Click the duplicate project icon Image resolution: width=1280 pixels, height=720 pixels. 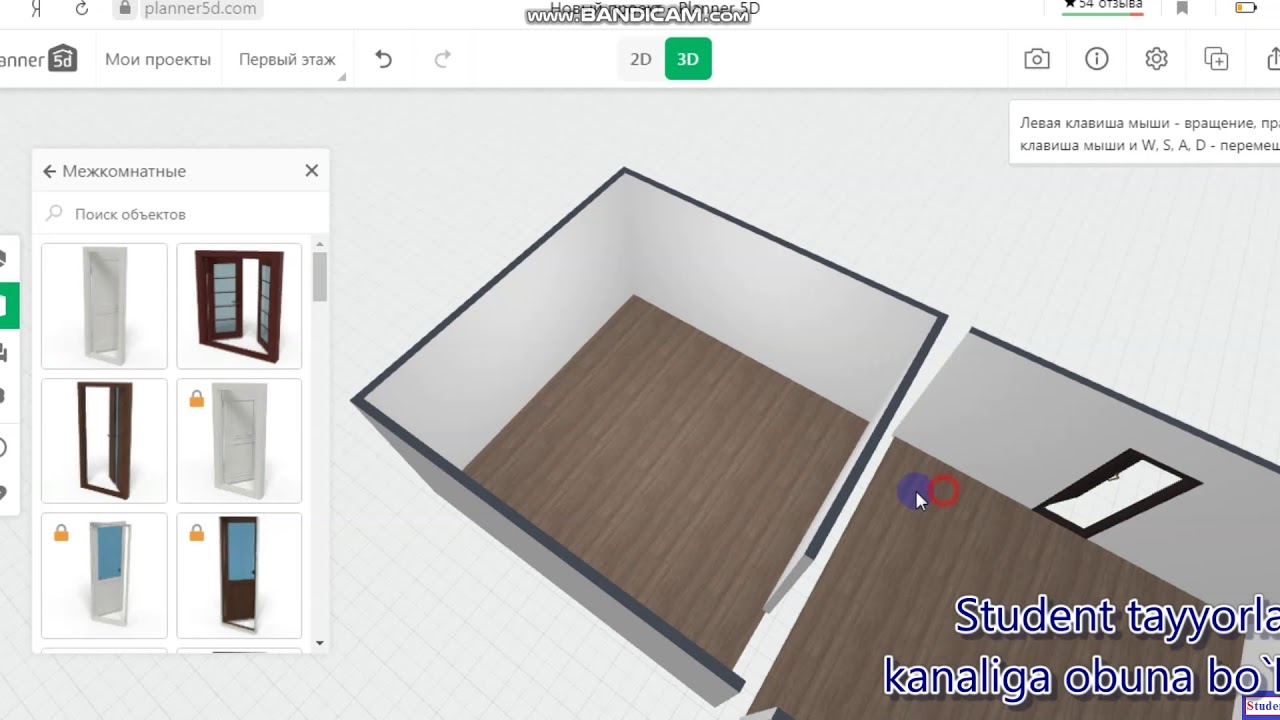coord(1216,59)
